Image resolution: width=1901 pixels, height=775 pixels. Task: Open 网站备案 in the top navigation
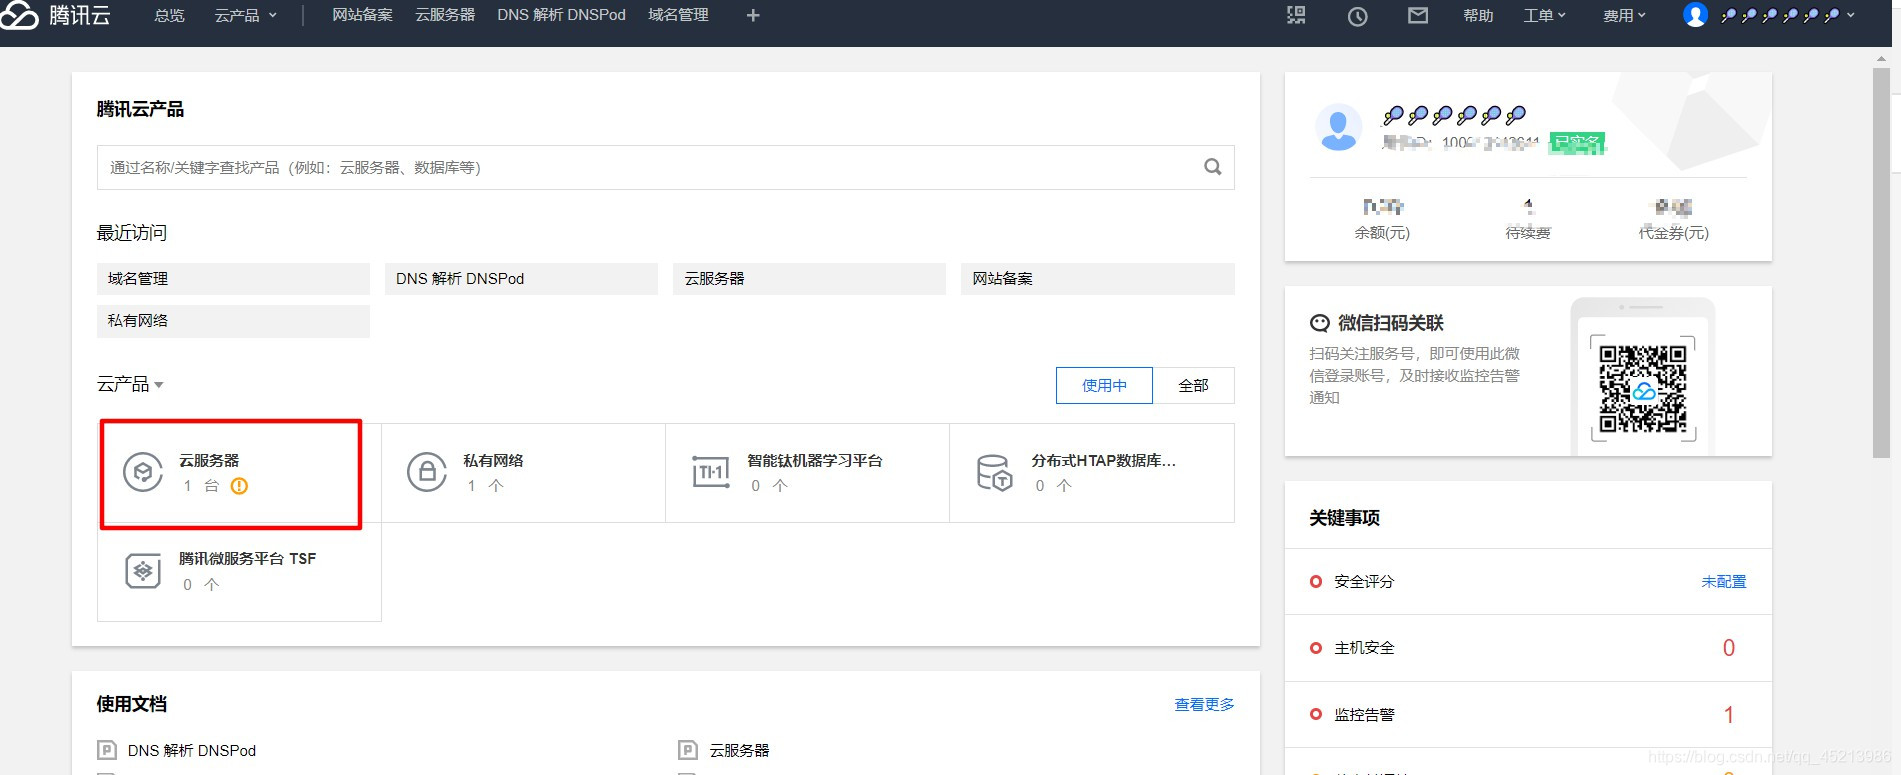362,15
